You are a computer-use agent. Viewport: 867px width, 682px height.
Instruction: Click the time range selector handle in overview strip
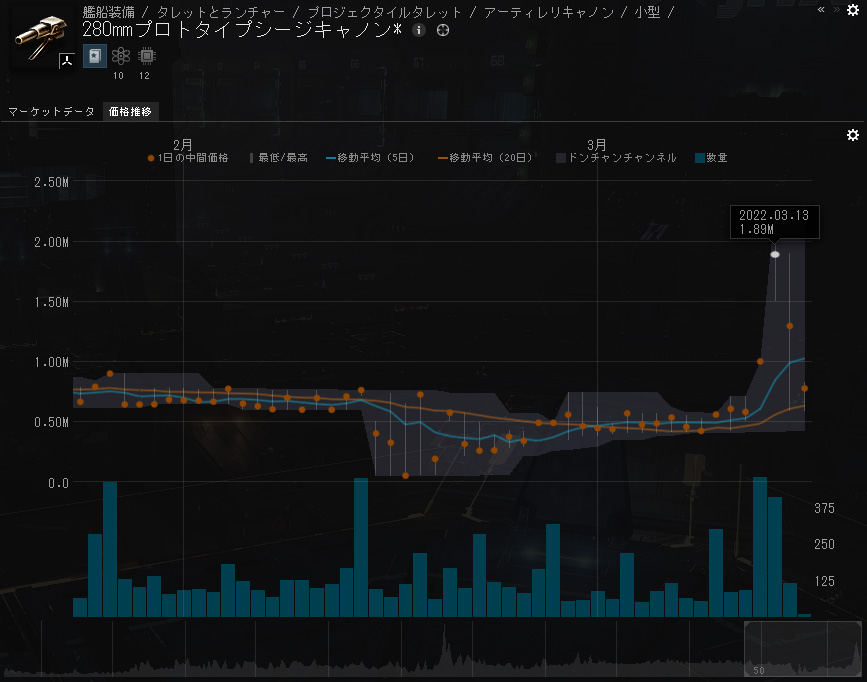point(802,648)
